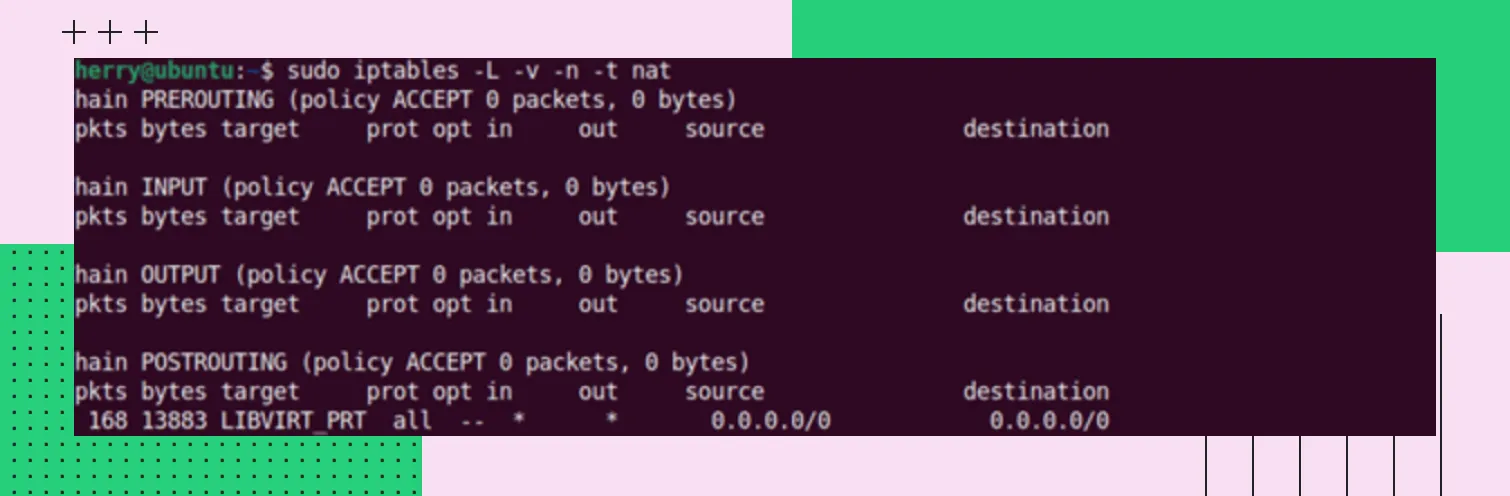Viewport: 1510px width, 496px height.
Task: Click the first plus sign at top left
Action: click(x=74, y=33)
